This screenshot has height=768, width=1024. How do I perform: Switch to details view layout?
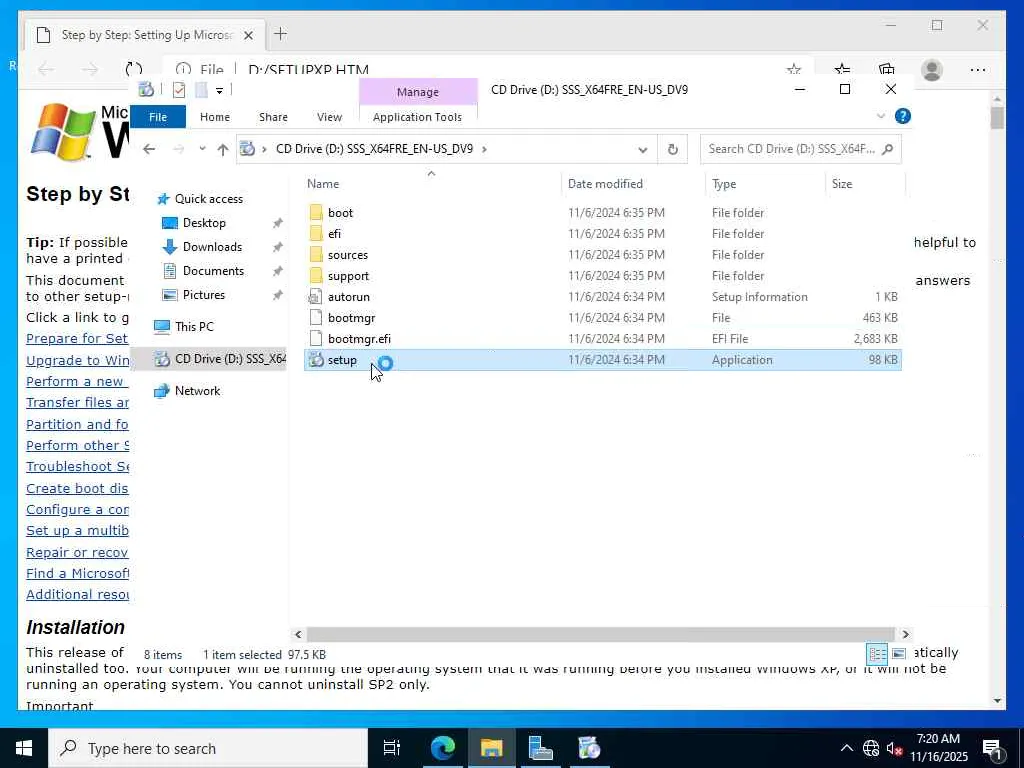[x=876, y=654]
